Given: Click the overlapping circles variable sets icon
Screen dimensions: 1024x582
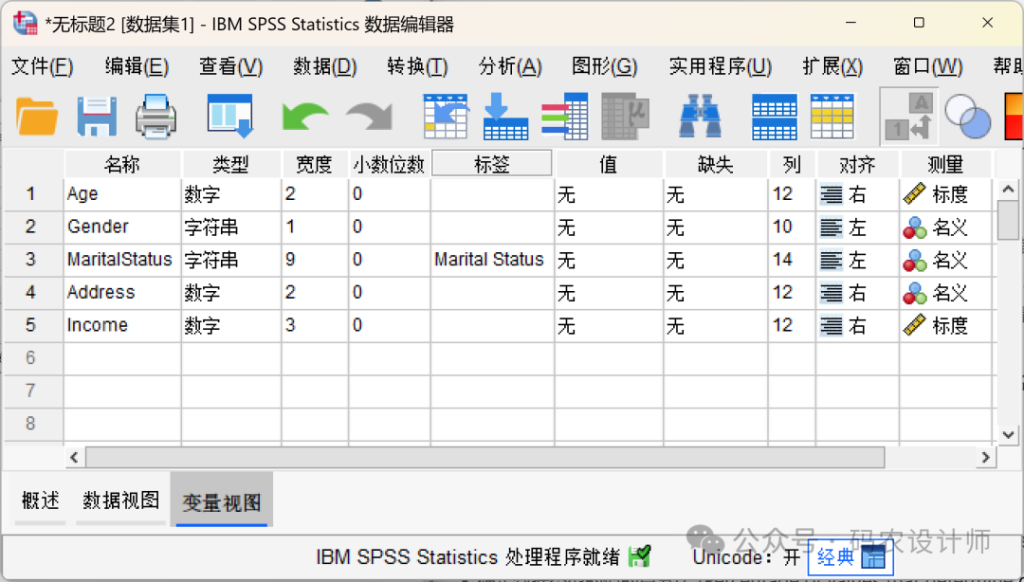Looking at the screenshot, I should click(966, 116).
